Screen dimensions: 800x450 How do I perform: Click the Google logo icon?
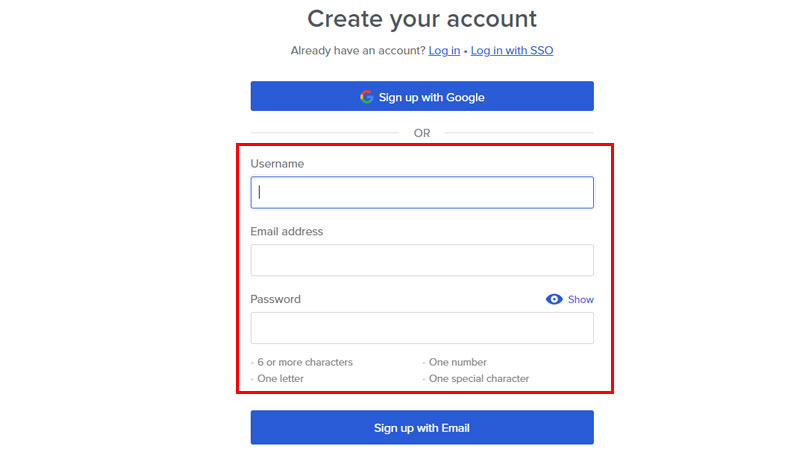367,97
